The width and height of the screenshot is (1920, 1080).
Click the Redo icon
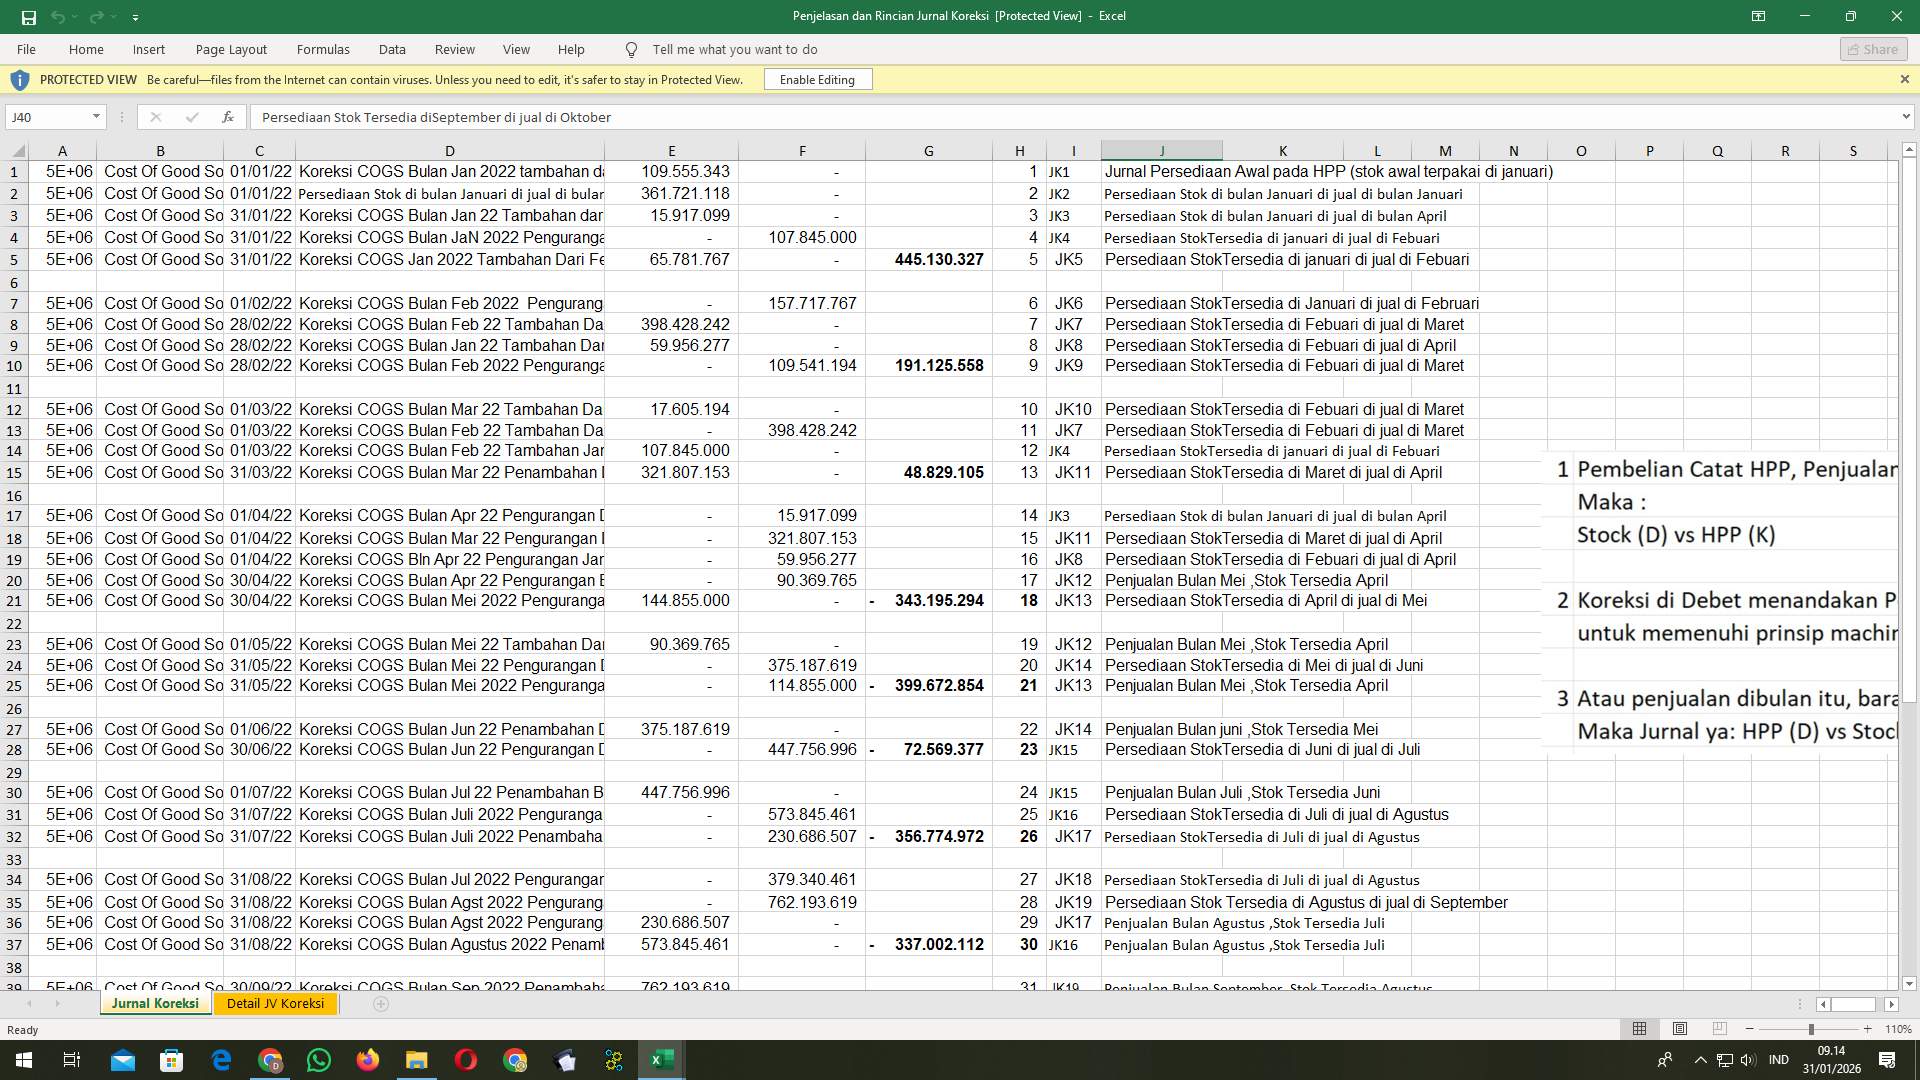click(x=95, y=16)
